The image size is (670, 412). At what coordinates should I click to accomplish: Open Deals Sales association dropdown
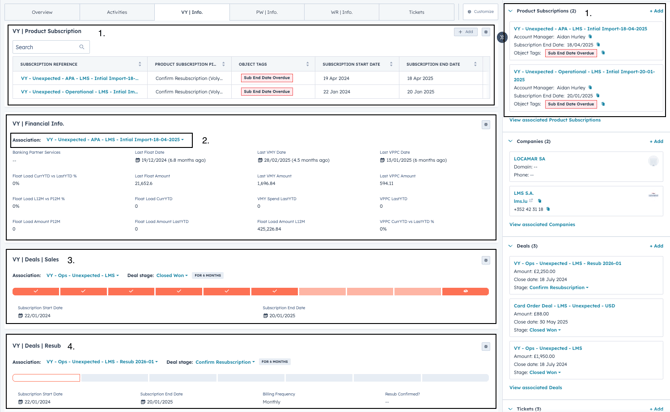pyautogui.click(x=82, y=276)
